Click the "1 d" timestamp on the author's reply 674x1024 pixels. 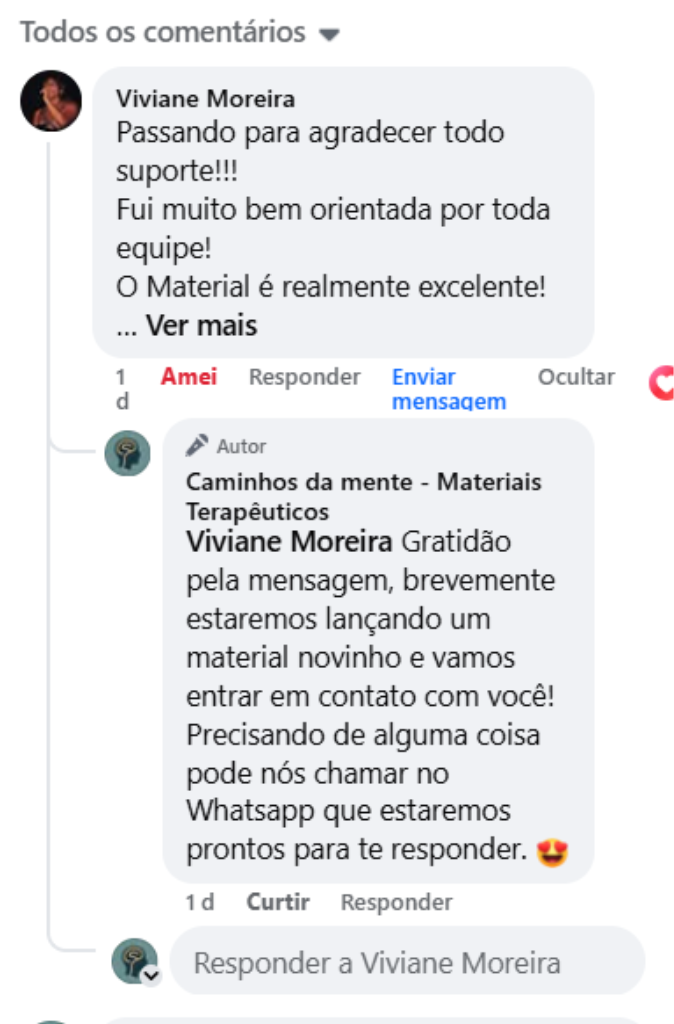point(200,902)
